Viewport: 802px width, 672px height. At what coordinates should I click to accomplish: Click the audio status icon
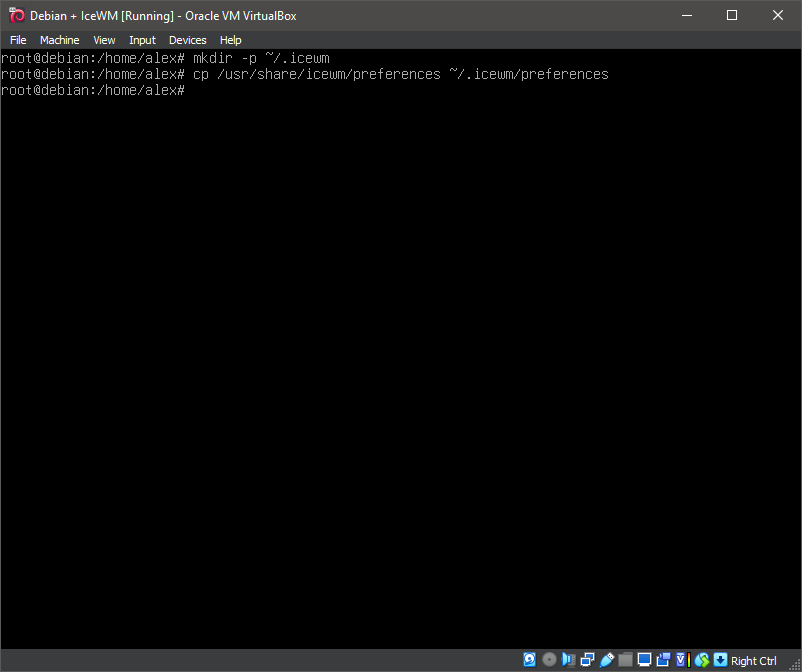[x=568, y=659]
